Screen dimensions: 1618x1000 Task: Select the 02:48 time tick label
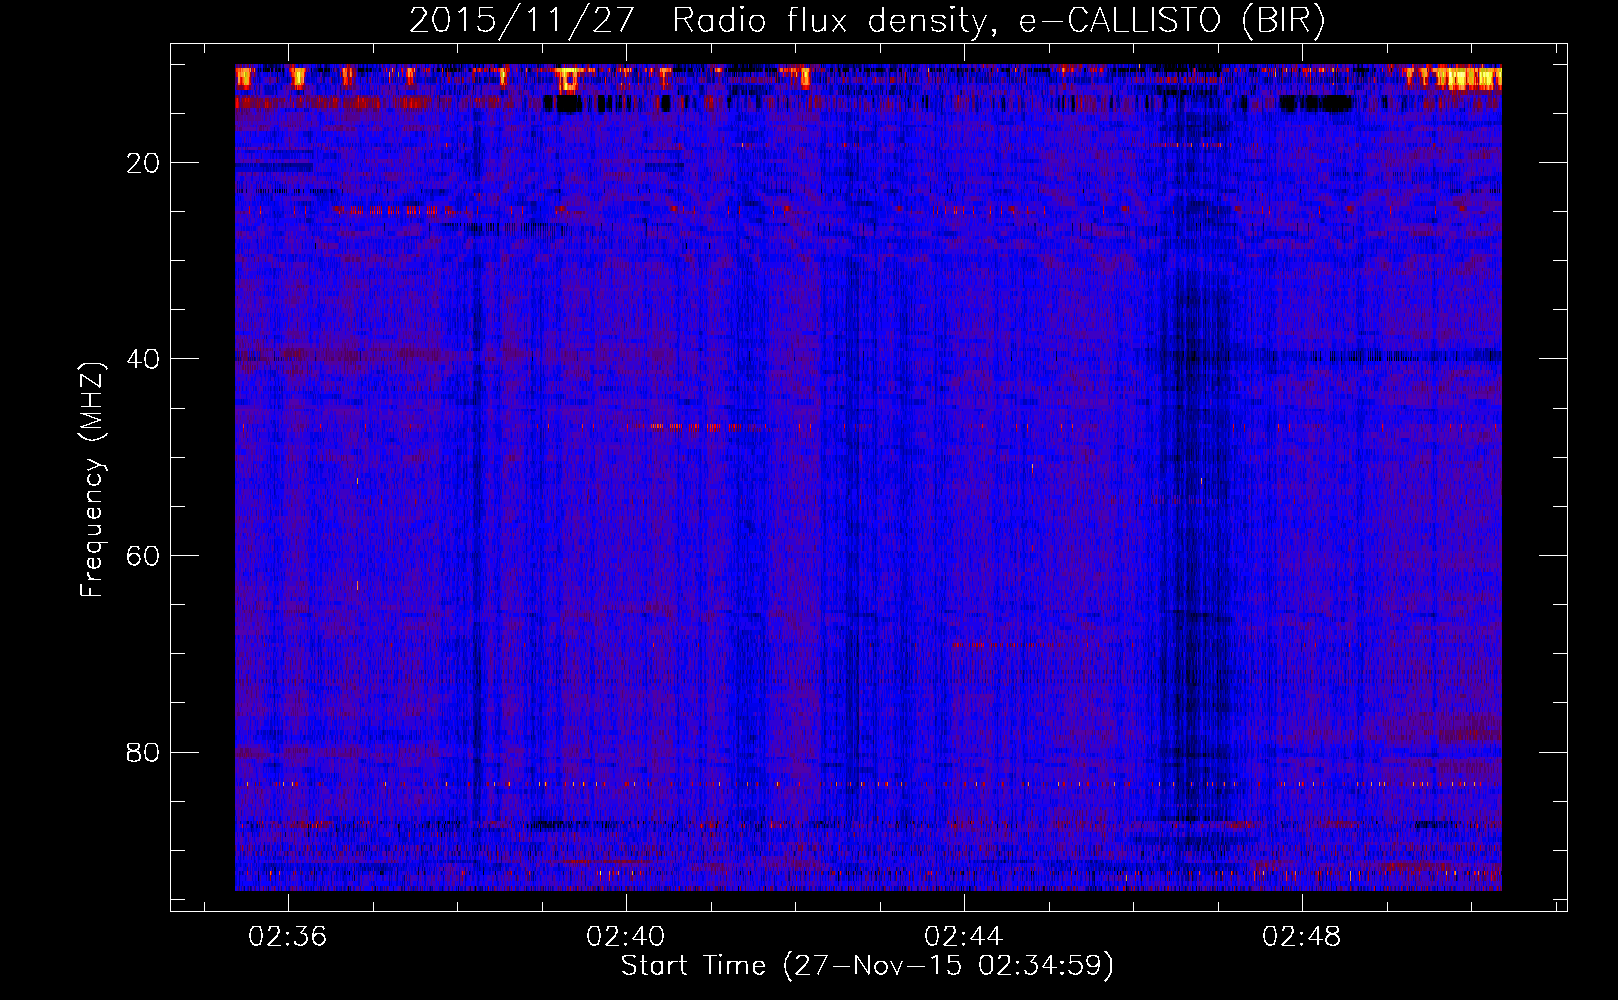1302,937
